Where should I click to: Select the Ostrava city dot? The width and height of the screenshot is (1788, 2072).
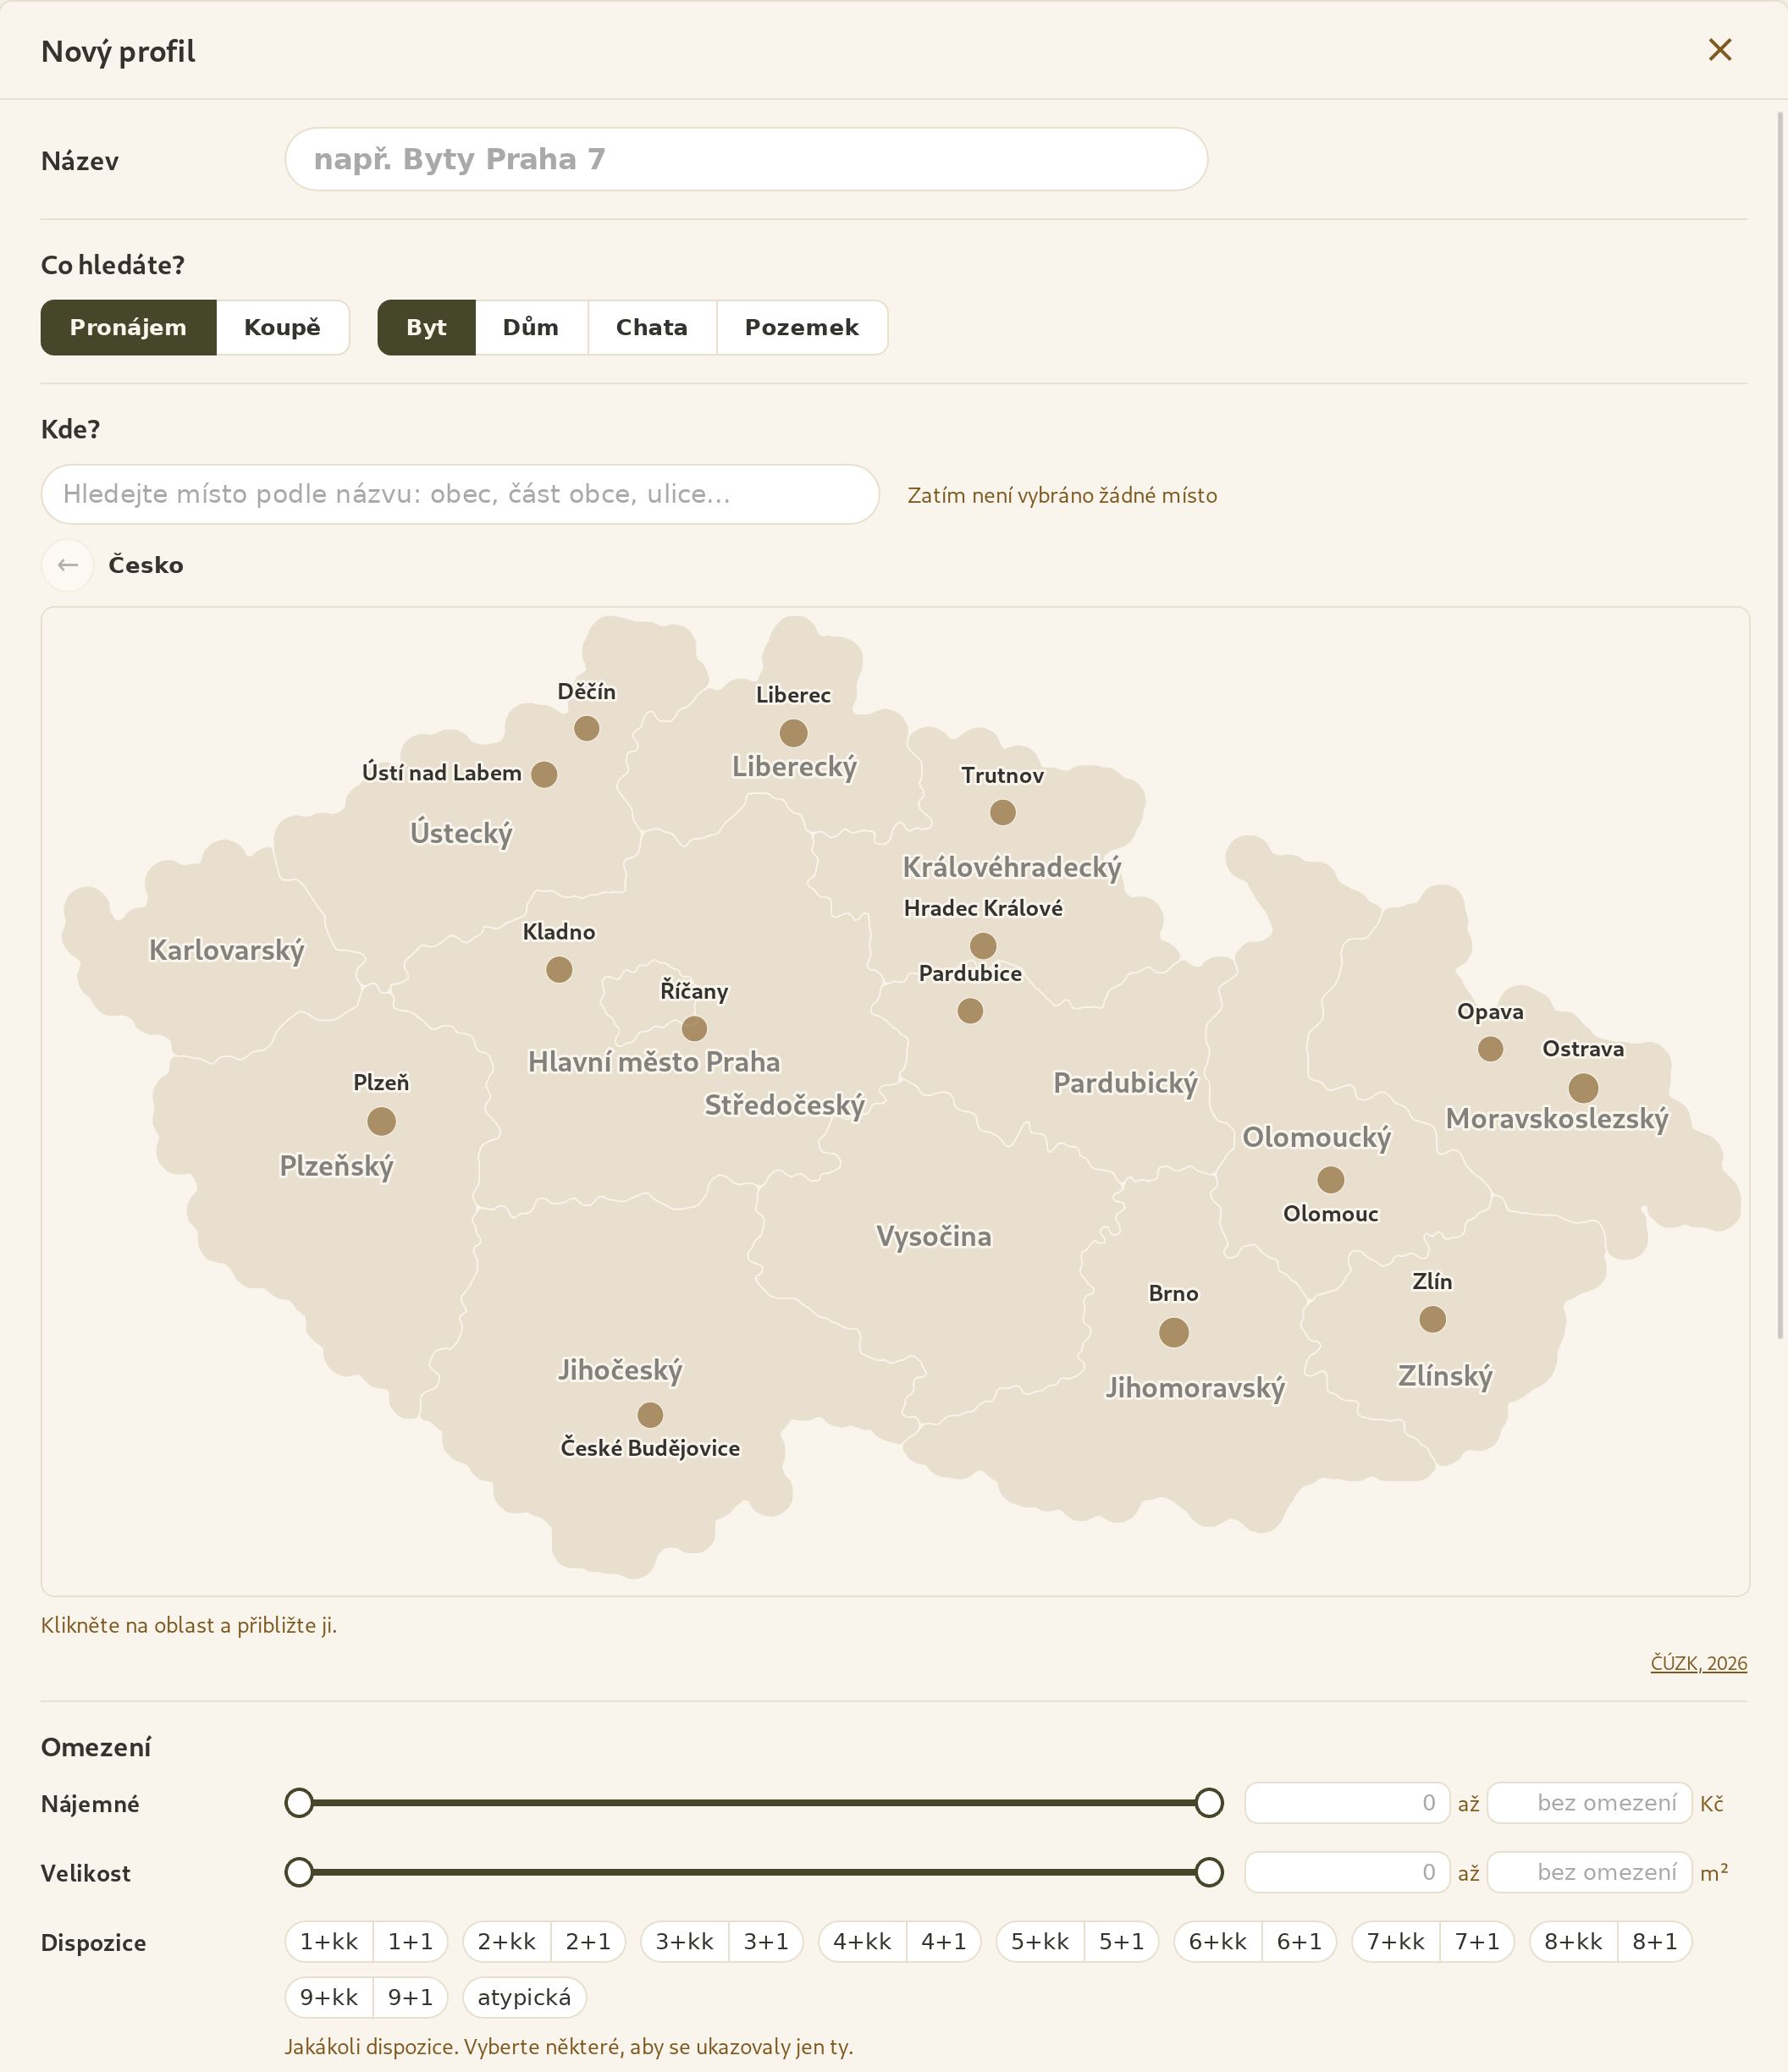point(1582,1087)
